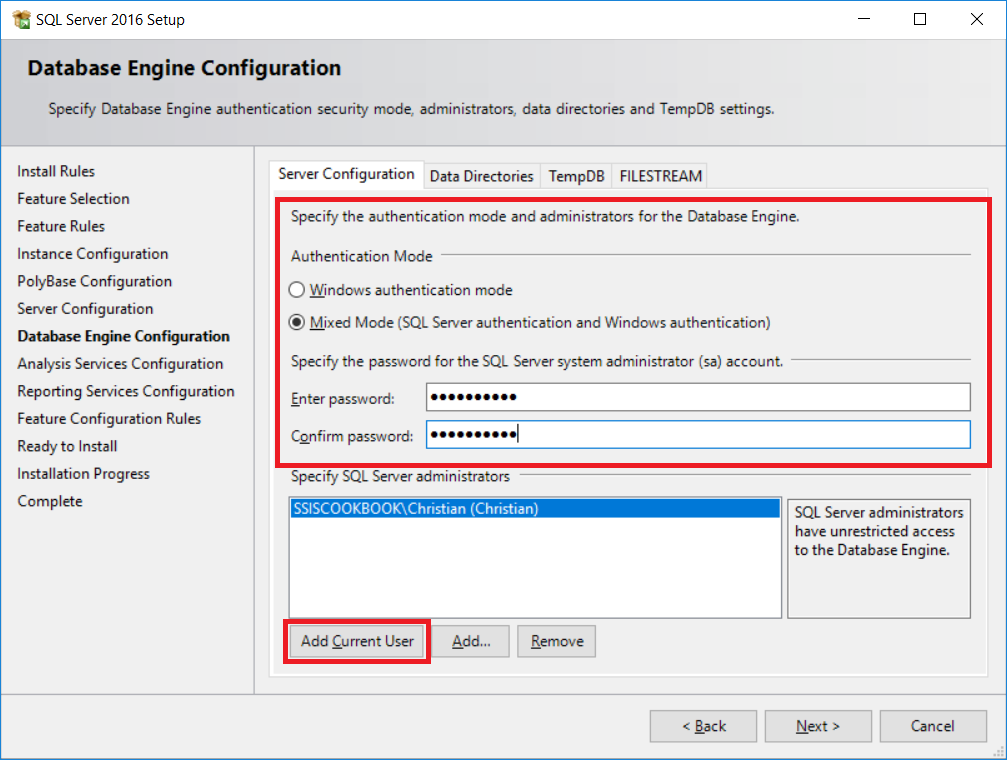Open the FILESTREAM tab
1007x760 pixels.
[x=660, y=176]
